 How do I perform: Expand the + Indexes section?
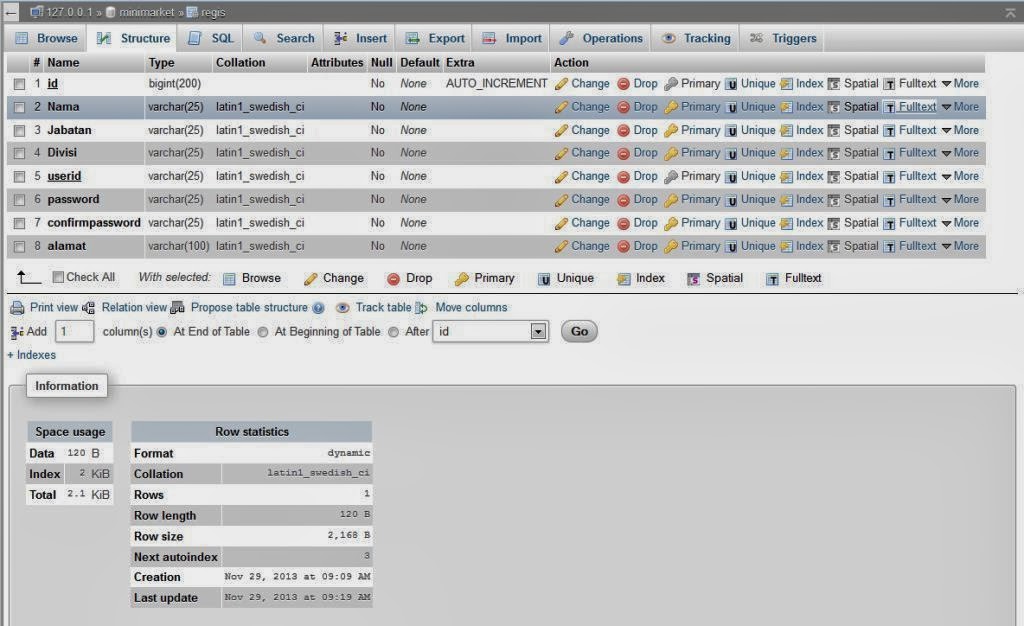31,355
